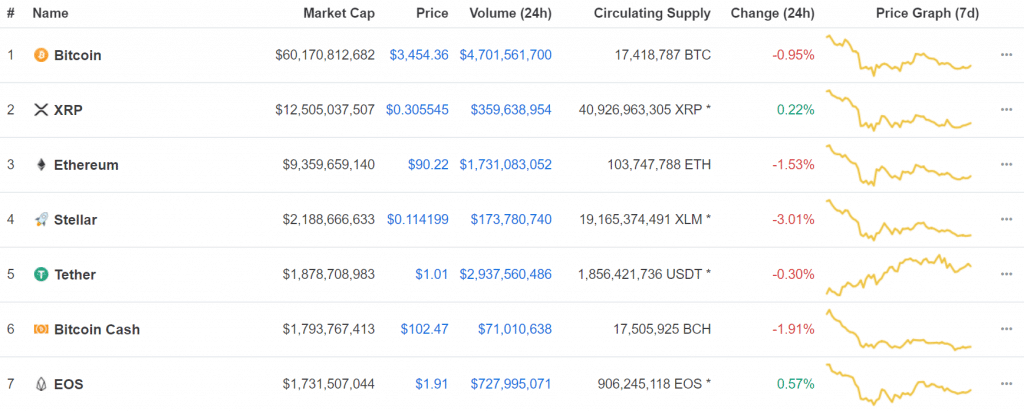Image resolution: width=1024 pixels, height=411 pixels.
Task: Sort table by Market Cap column header
Action: coord(339,14)
